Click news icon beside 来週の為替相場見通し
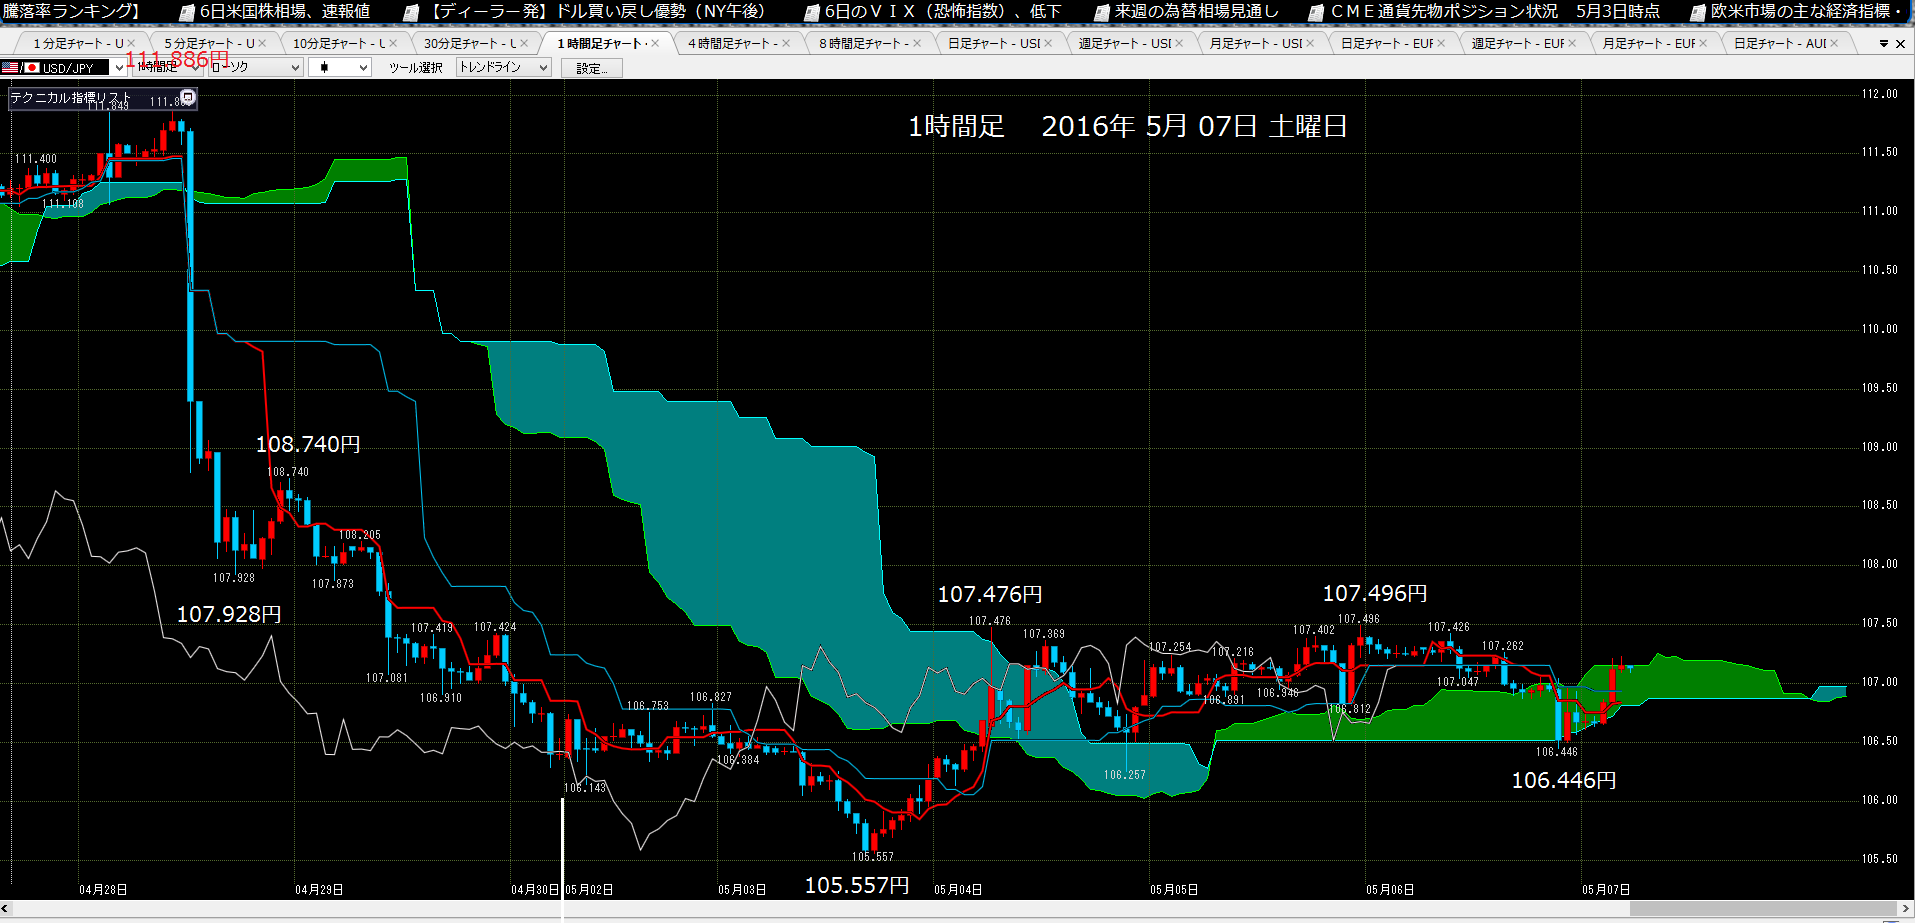This screenshot has width=1915, height=923. (x=1102, y=12)
